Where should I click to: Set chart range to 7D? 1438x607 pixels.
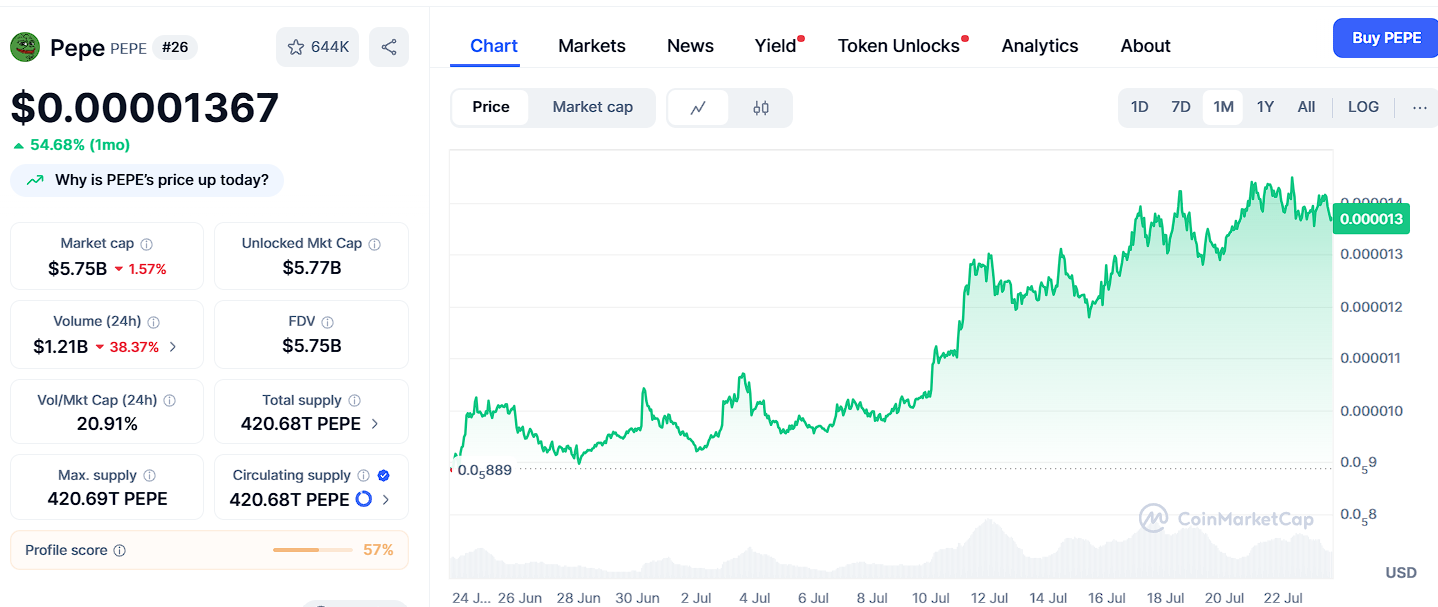pyautogui.click(x=1181, y=107)
